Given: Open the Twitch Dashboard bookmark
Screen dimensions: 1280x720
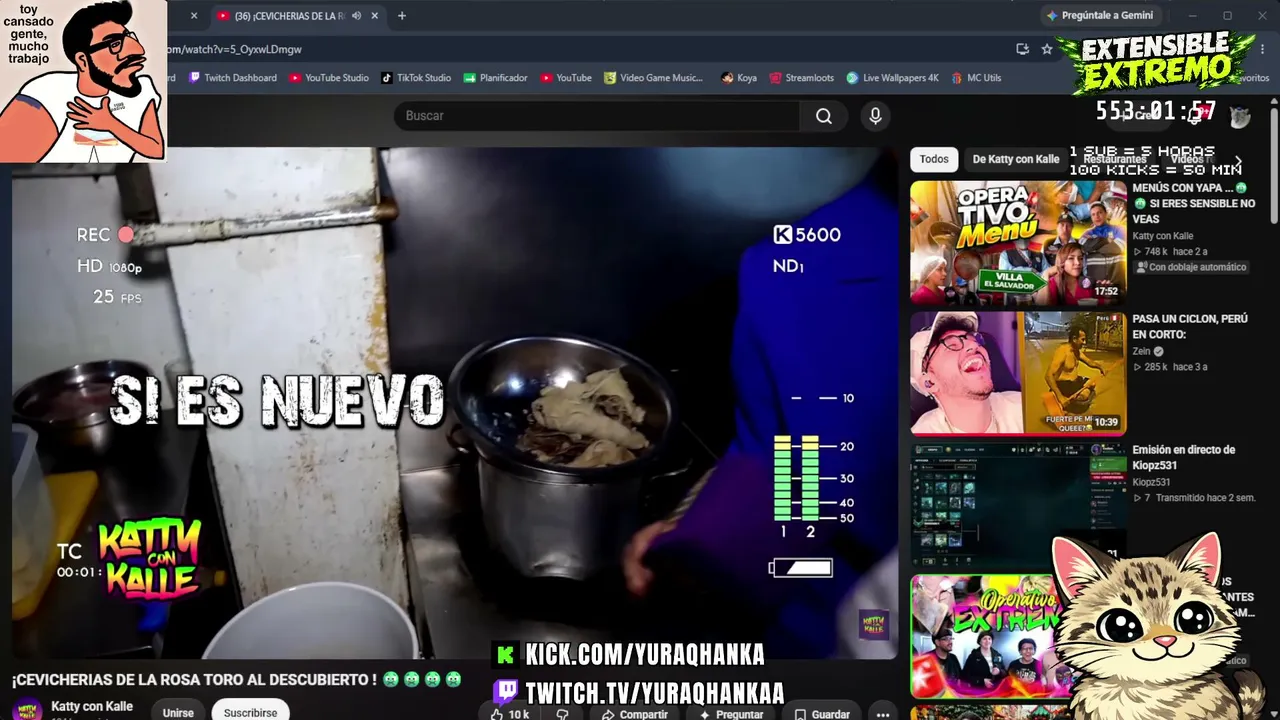Looking at the screenshot, I should (233, 78).
